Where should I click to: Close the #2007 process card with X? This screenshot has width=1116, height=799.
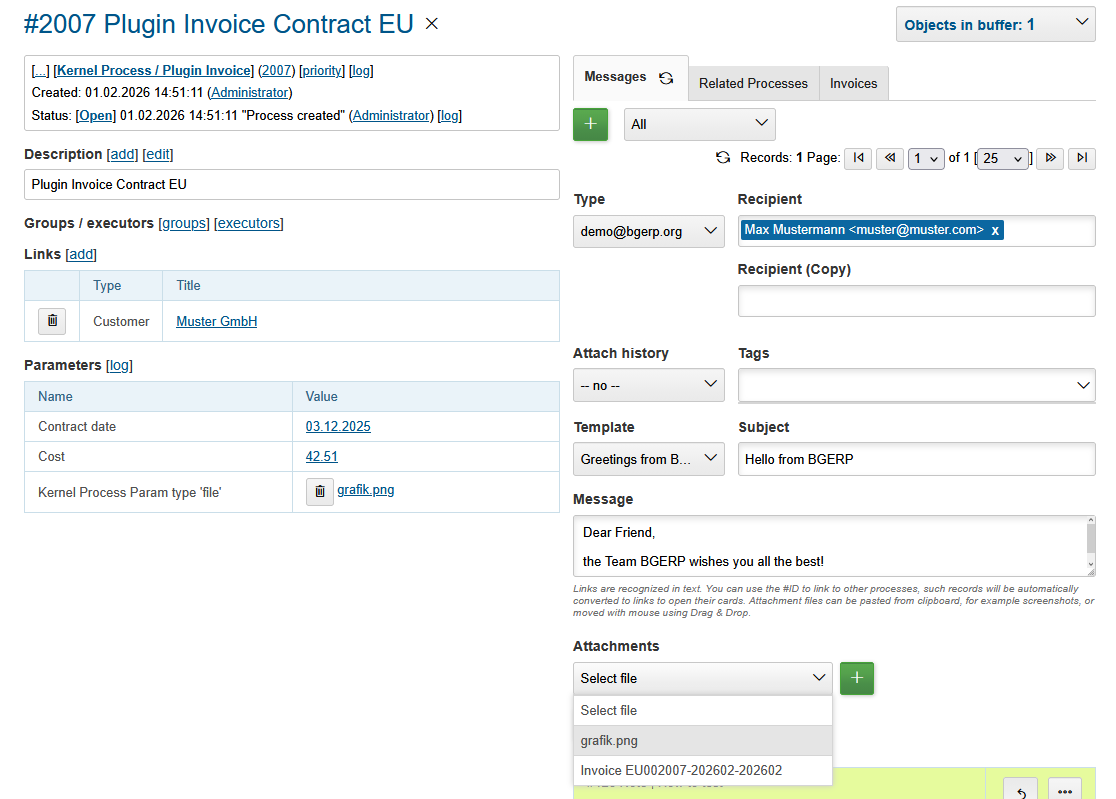click(x=432, y=24)
